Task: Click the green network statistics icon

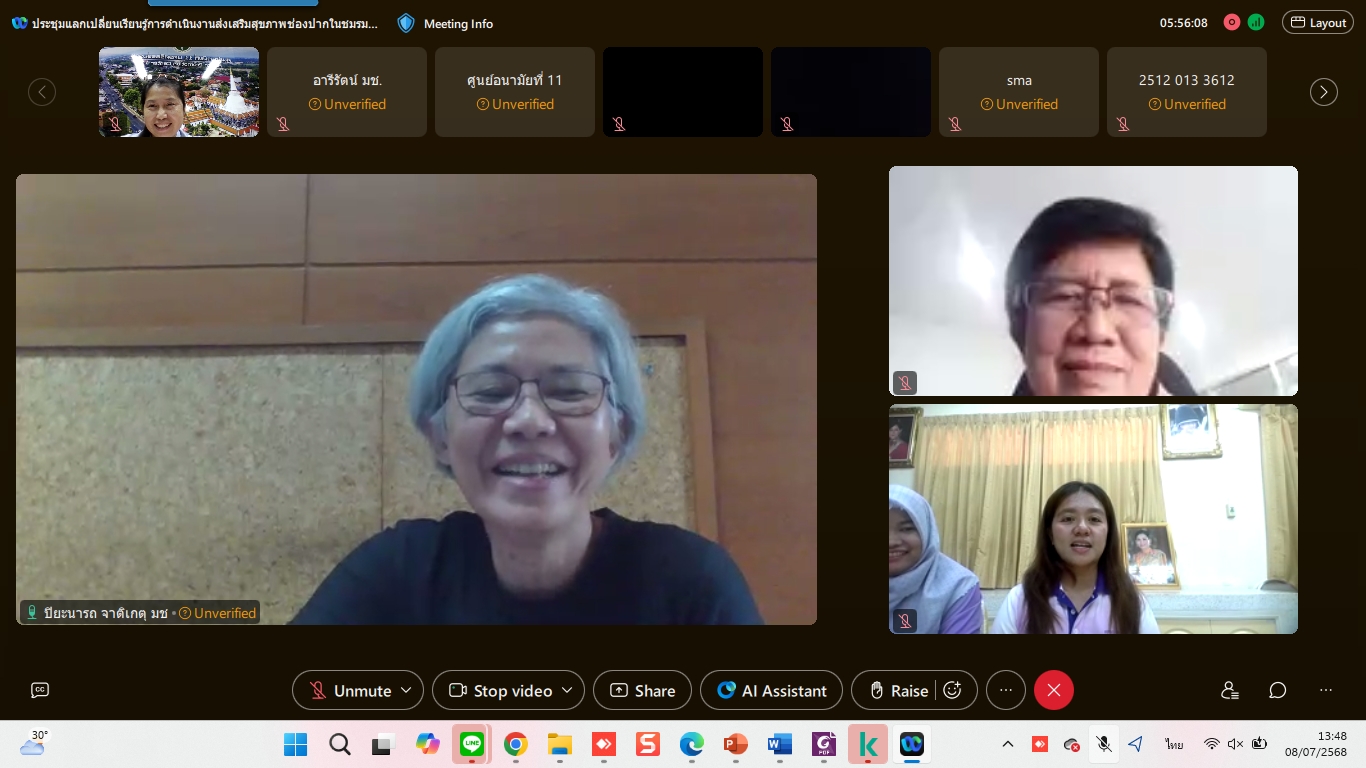Action: click(1256, 22)
